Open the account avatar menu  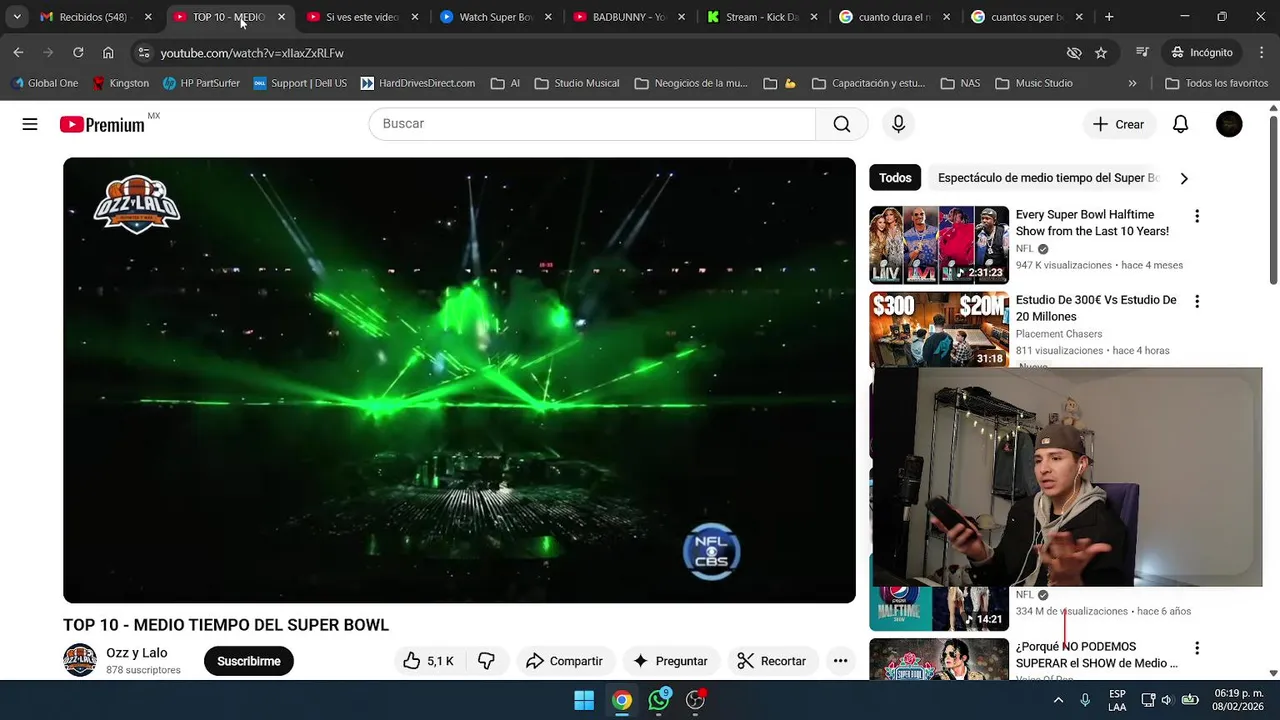click(x=1229, y=124)
